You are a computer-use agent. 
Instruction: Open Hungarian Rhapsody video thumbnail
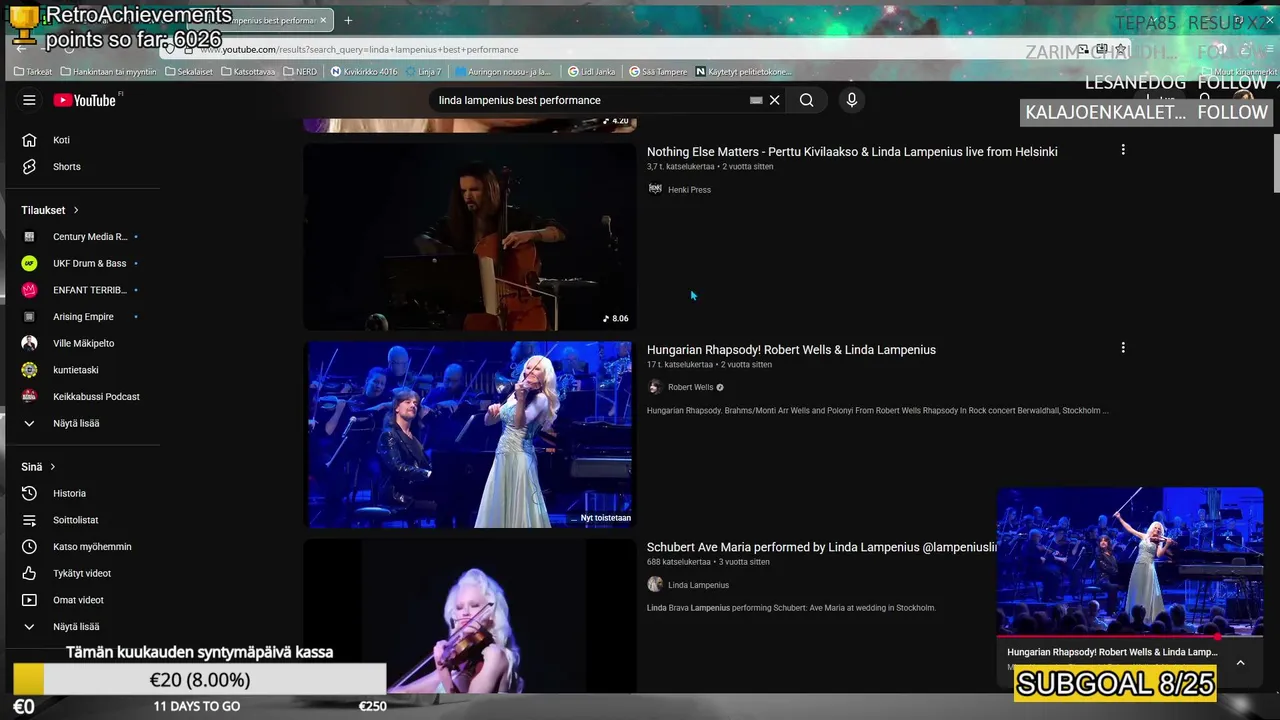tap(469, 434)
